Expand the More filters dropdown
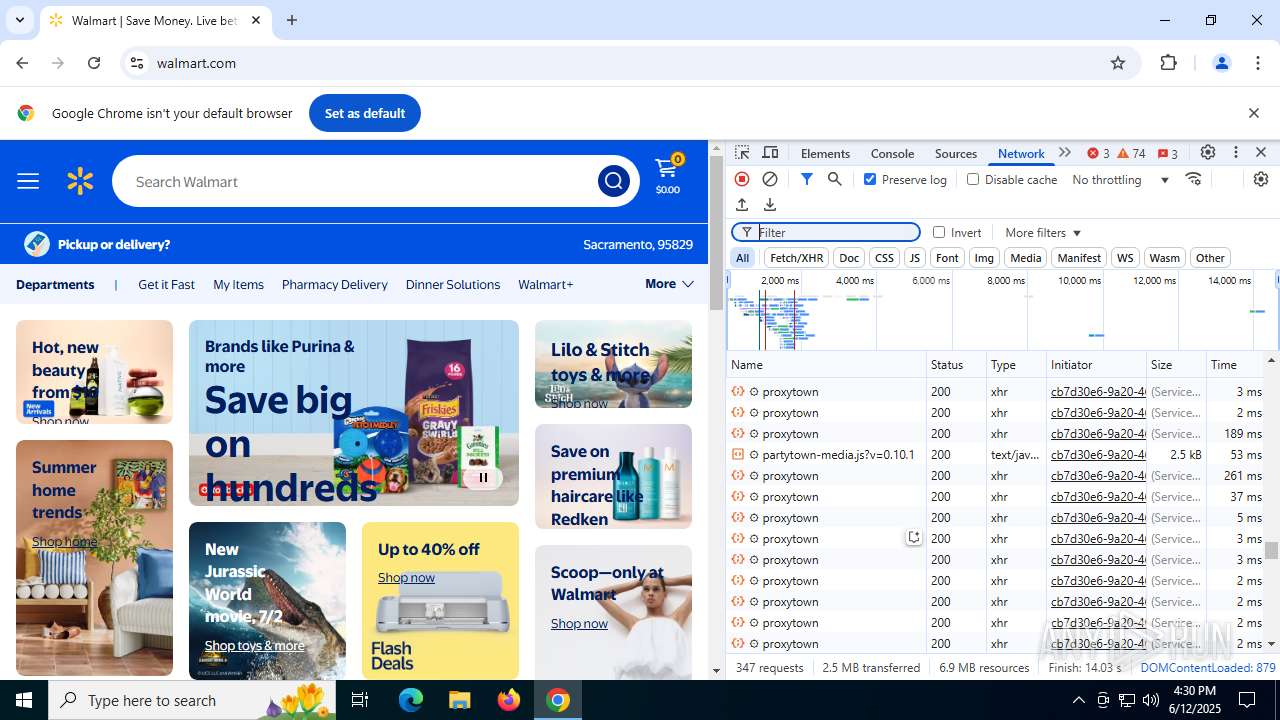This screenshot has width=1280, height=720. tap(1043, 233)
